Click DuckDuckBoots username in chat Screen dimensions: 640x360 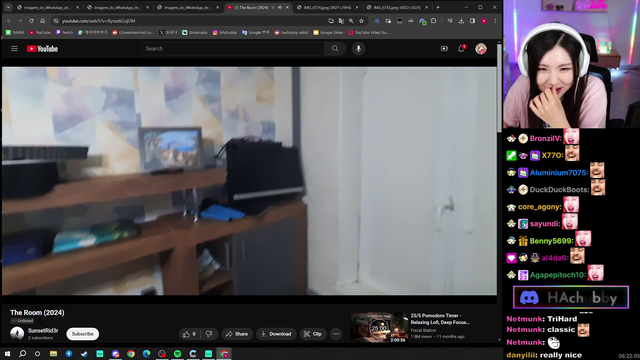[560, 190]
